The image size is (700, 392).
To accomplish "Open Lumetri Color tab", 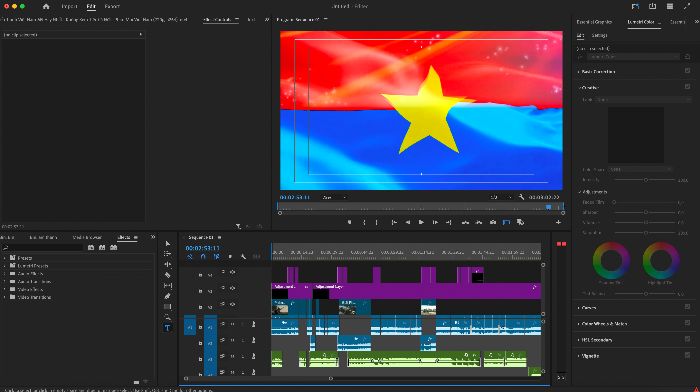I will 641,22.
